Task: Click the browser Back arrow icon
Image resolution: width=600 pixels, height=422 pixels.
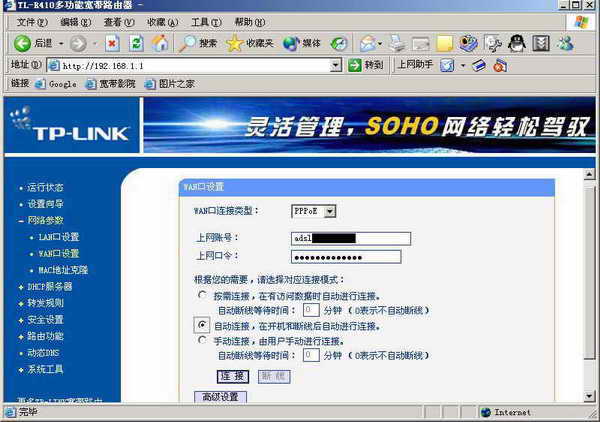Action: pos(22,43)
